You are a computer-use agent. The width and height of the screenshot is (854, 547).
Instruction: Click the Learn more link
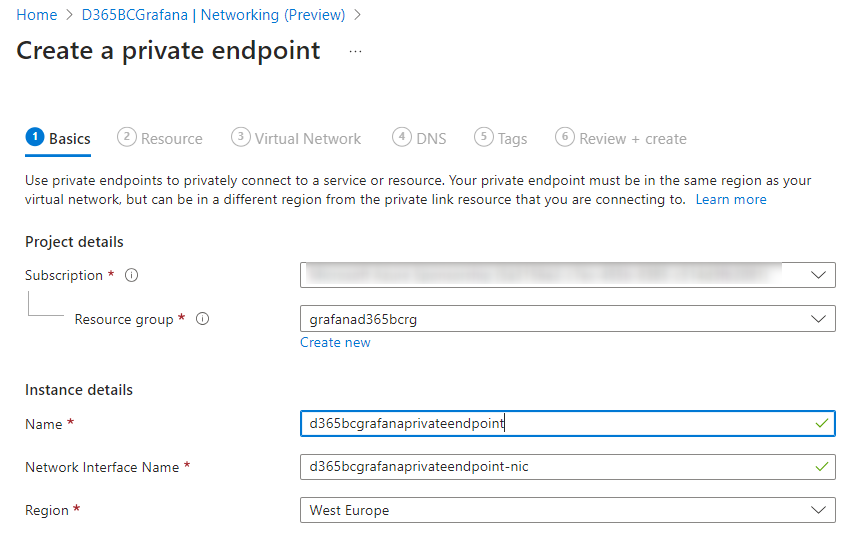[731, 199]
